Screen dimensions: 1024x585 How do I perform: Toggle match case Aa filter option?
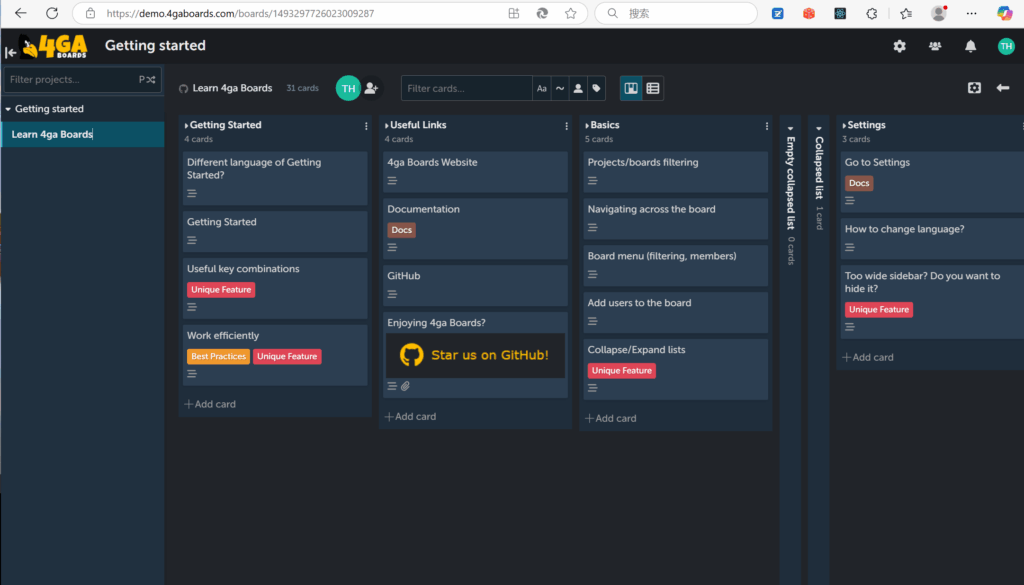541,88
